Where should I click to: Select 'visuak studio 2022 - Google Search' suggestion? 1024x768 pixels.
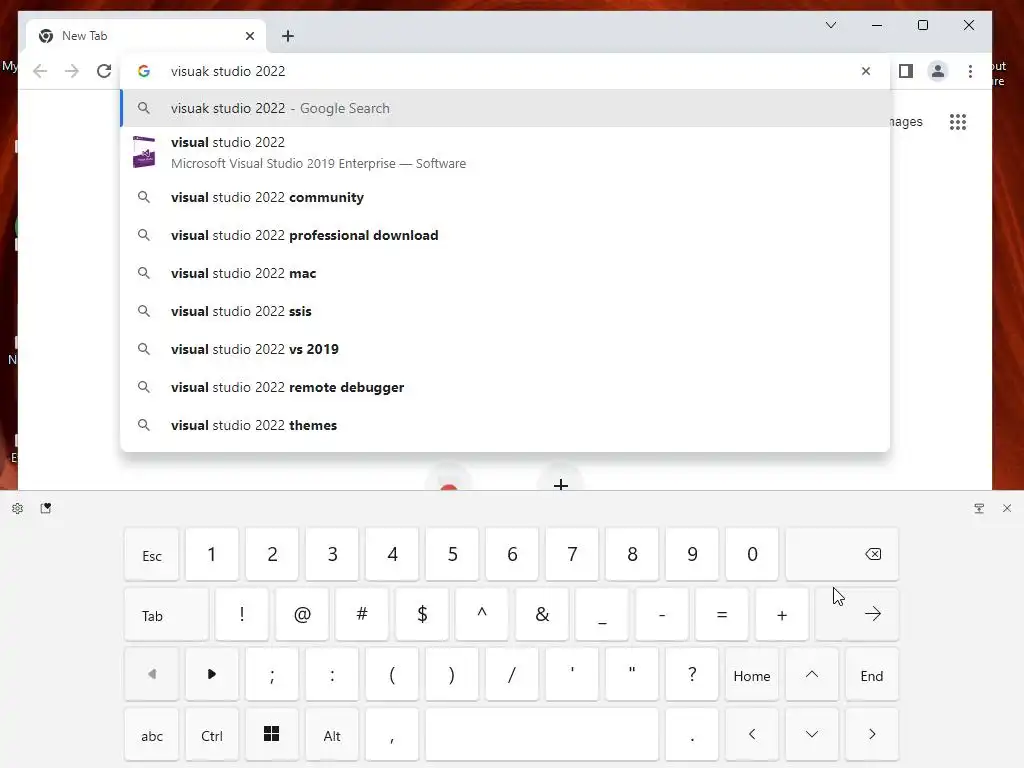pos(505,108)
